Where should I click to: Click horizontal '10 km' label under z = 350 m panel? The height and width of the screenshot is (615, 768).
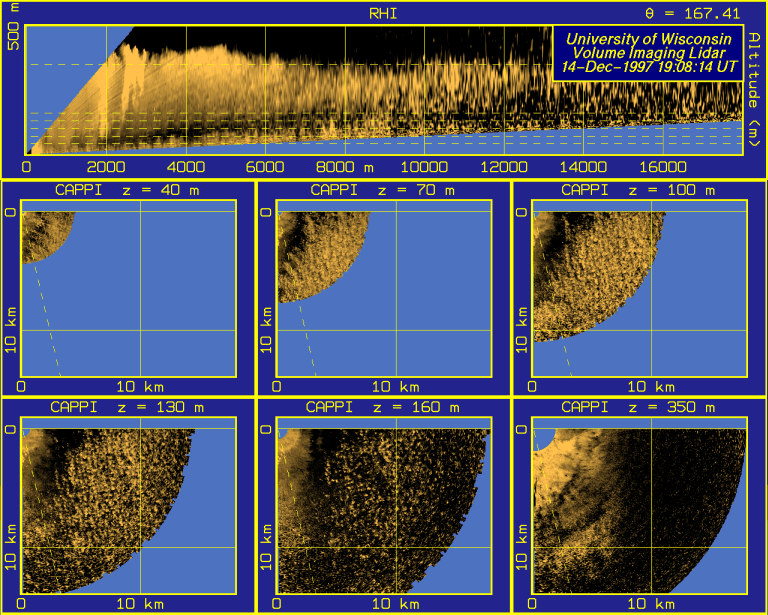(651, 604)
